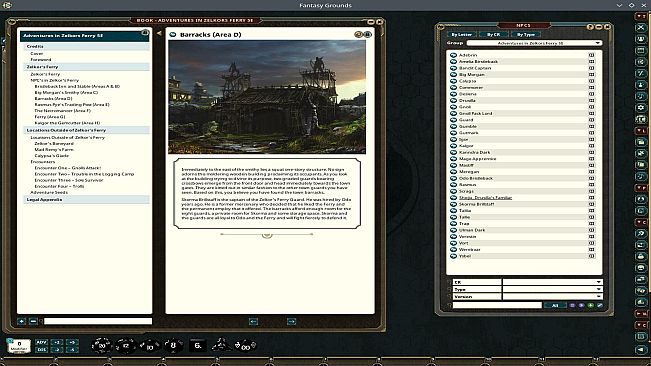Toggle NPC list edit mode

tap(600, 305)
